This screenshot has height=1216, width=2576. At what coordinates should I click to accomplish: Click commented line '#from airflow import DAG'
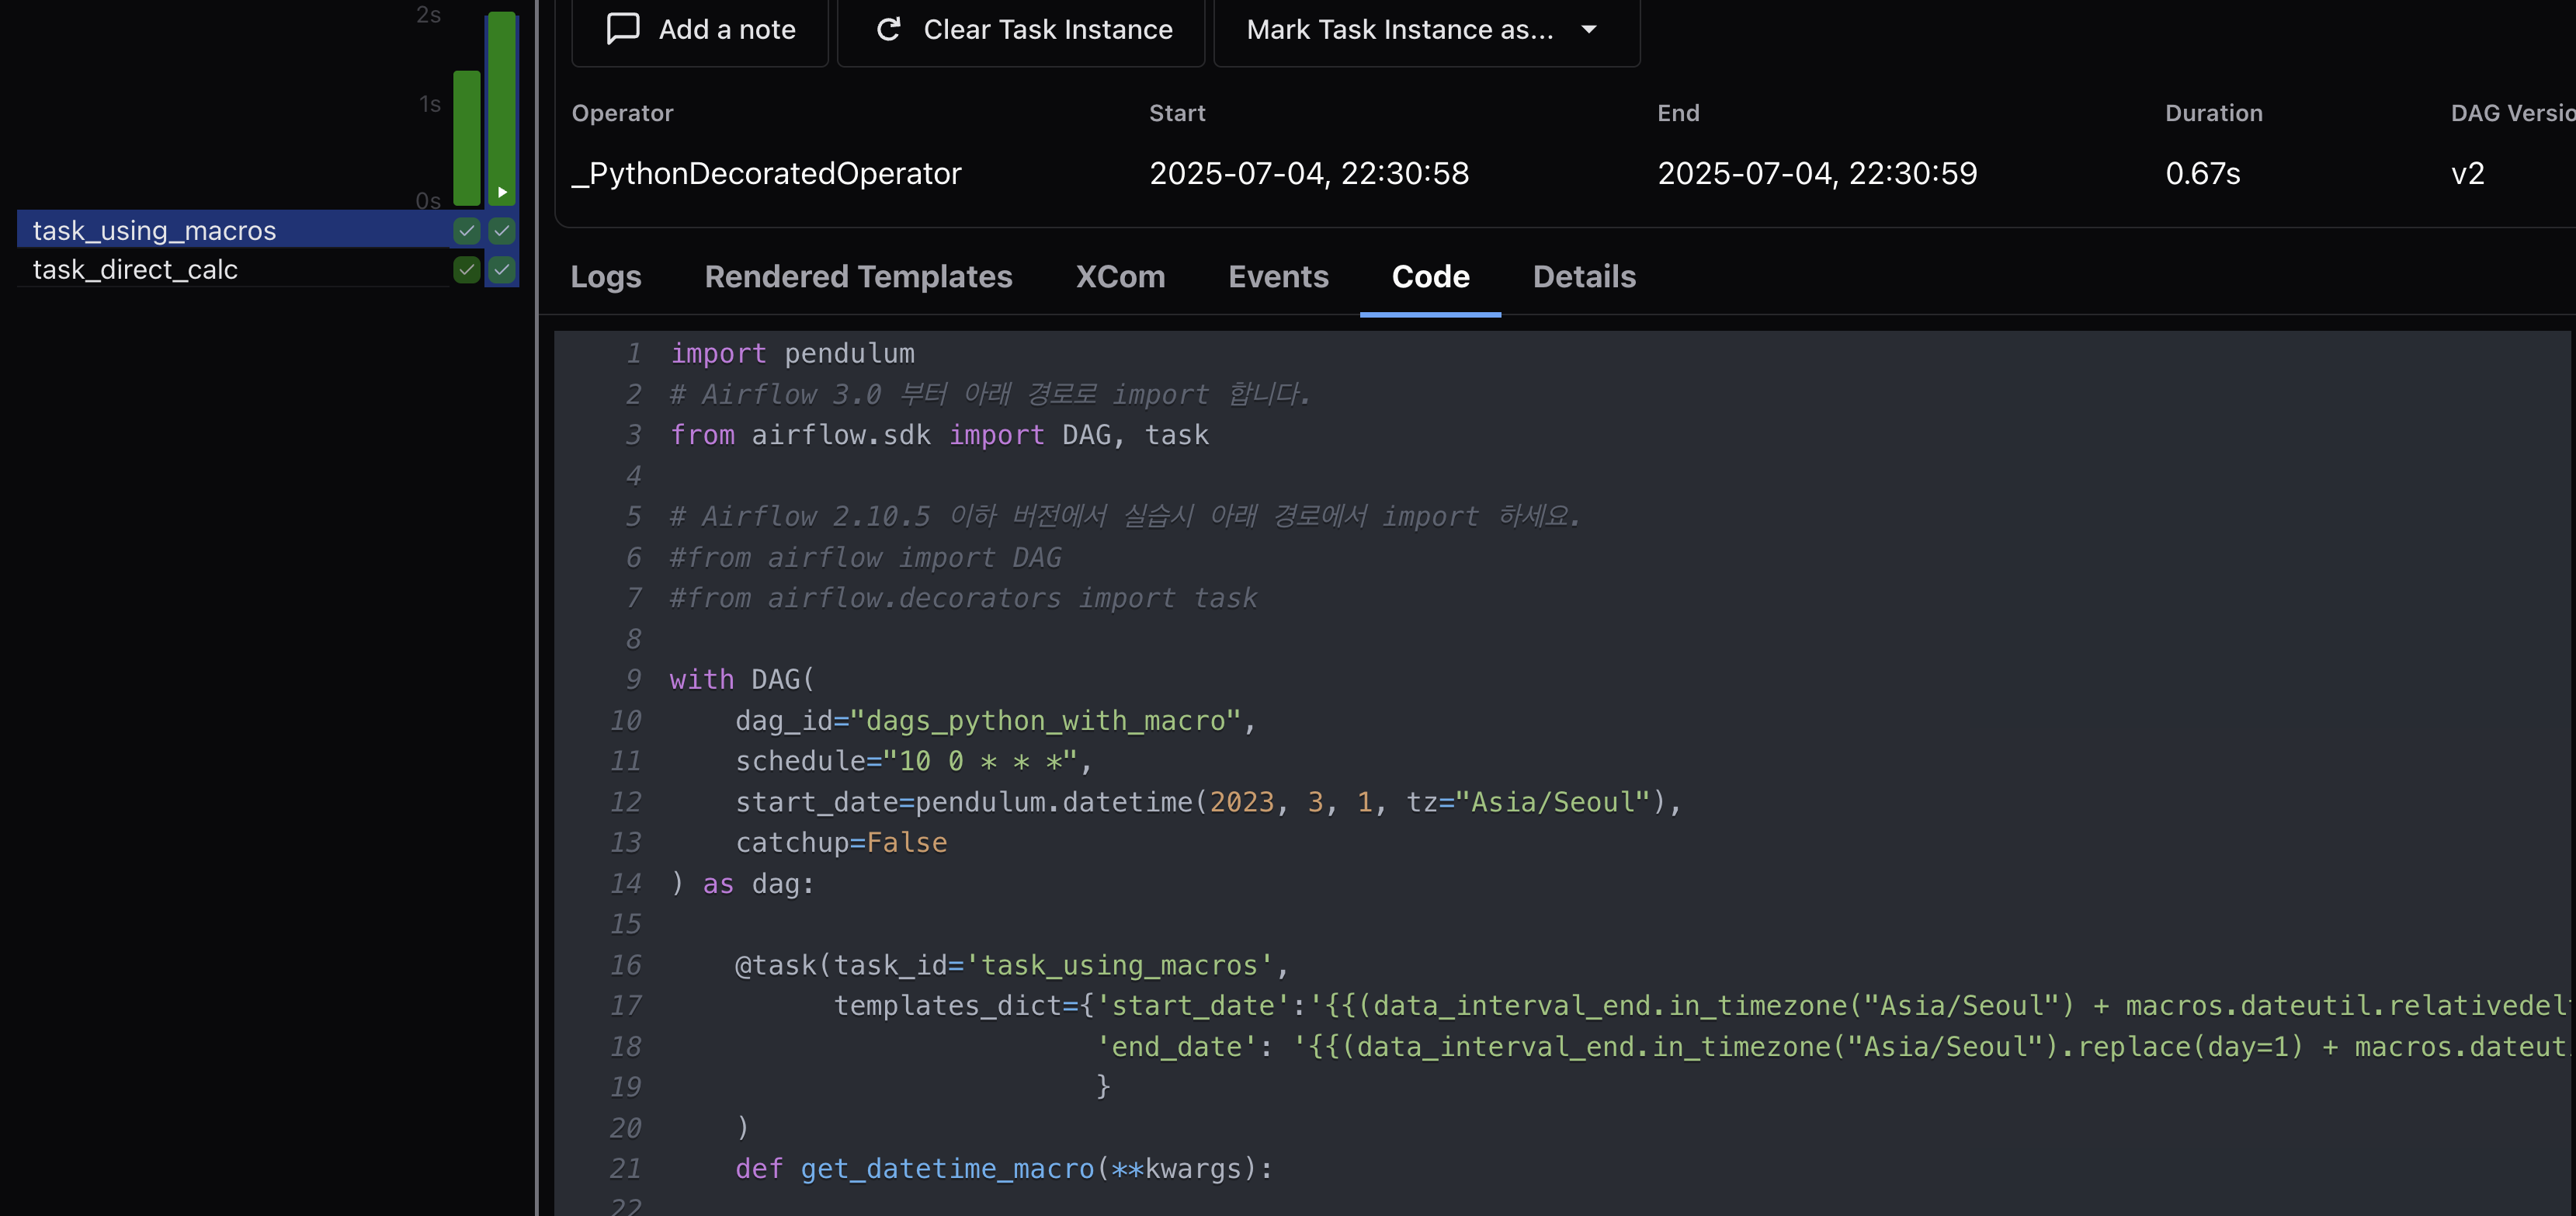click(x=865, y=557)
